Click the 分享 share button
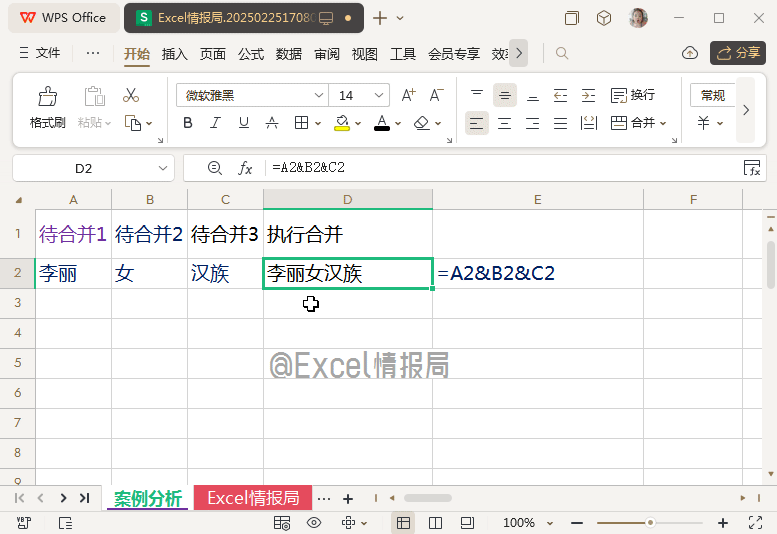Screen dimensions: 777x534 pos(738,53)
